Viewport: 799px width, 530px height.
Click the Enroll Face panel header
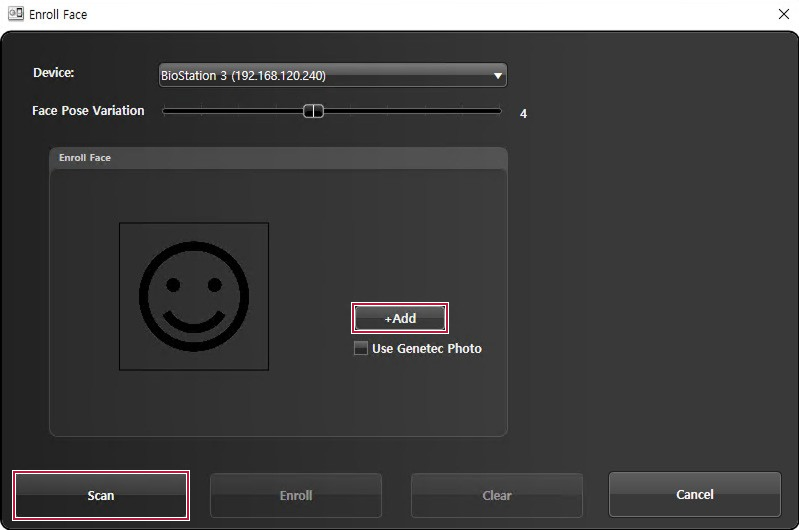coord(85,158)
